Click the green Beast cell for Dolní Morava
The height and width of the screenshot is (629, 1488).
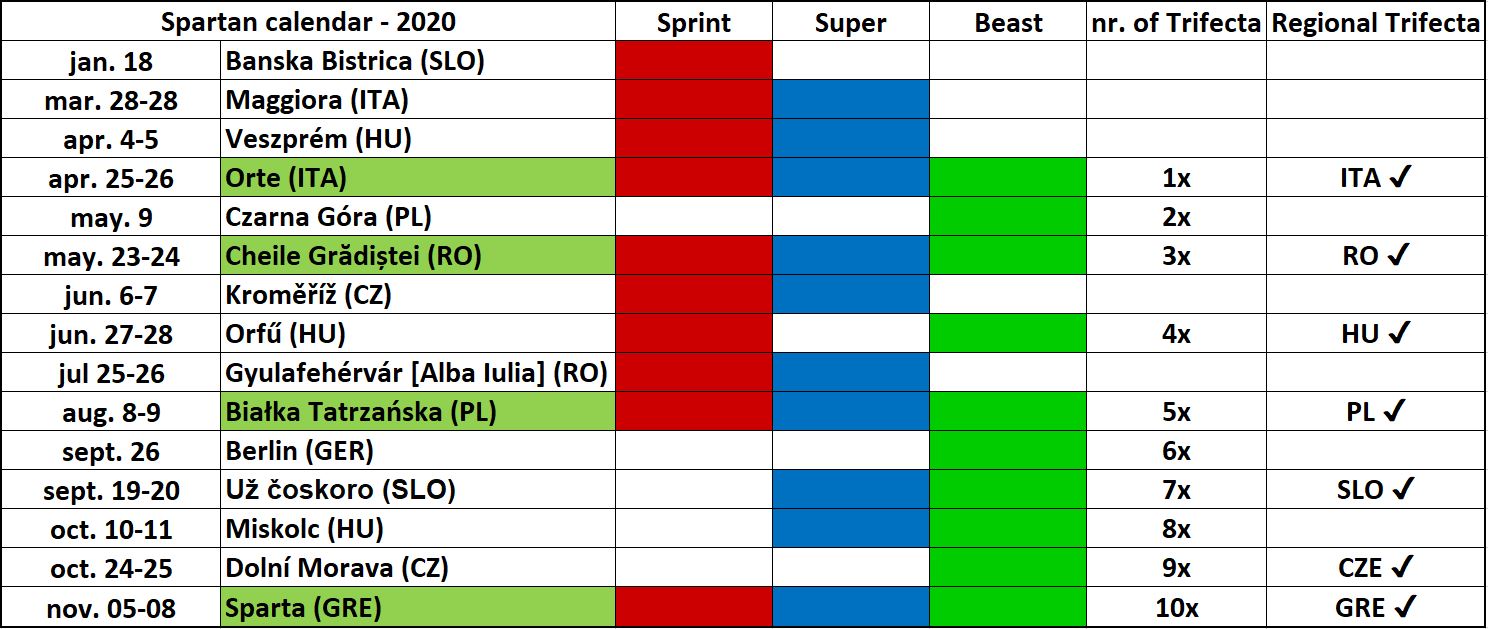click(1008, 568)
